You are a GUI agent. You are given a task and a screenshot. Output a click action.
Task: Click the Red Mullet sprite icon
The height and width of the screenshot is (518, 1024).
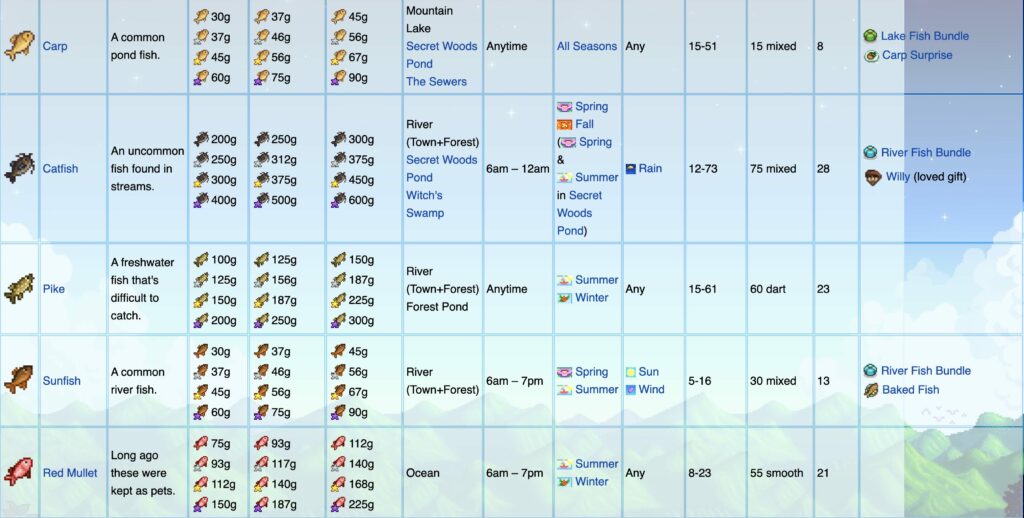(x=20, y=472)
